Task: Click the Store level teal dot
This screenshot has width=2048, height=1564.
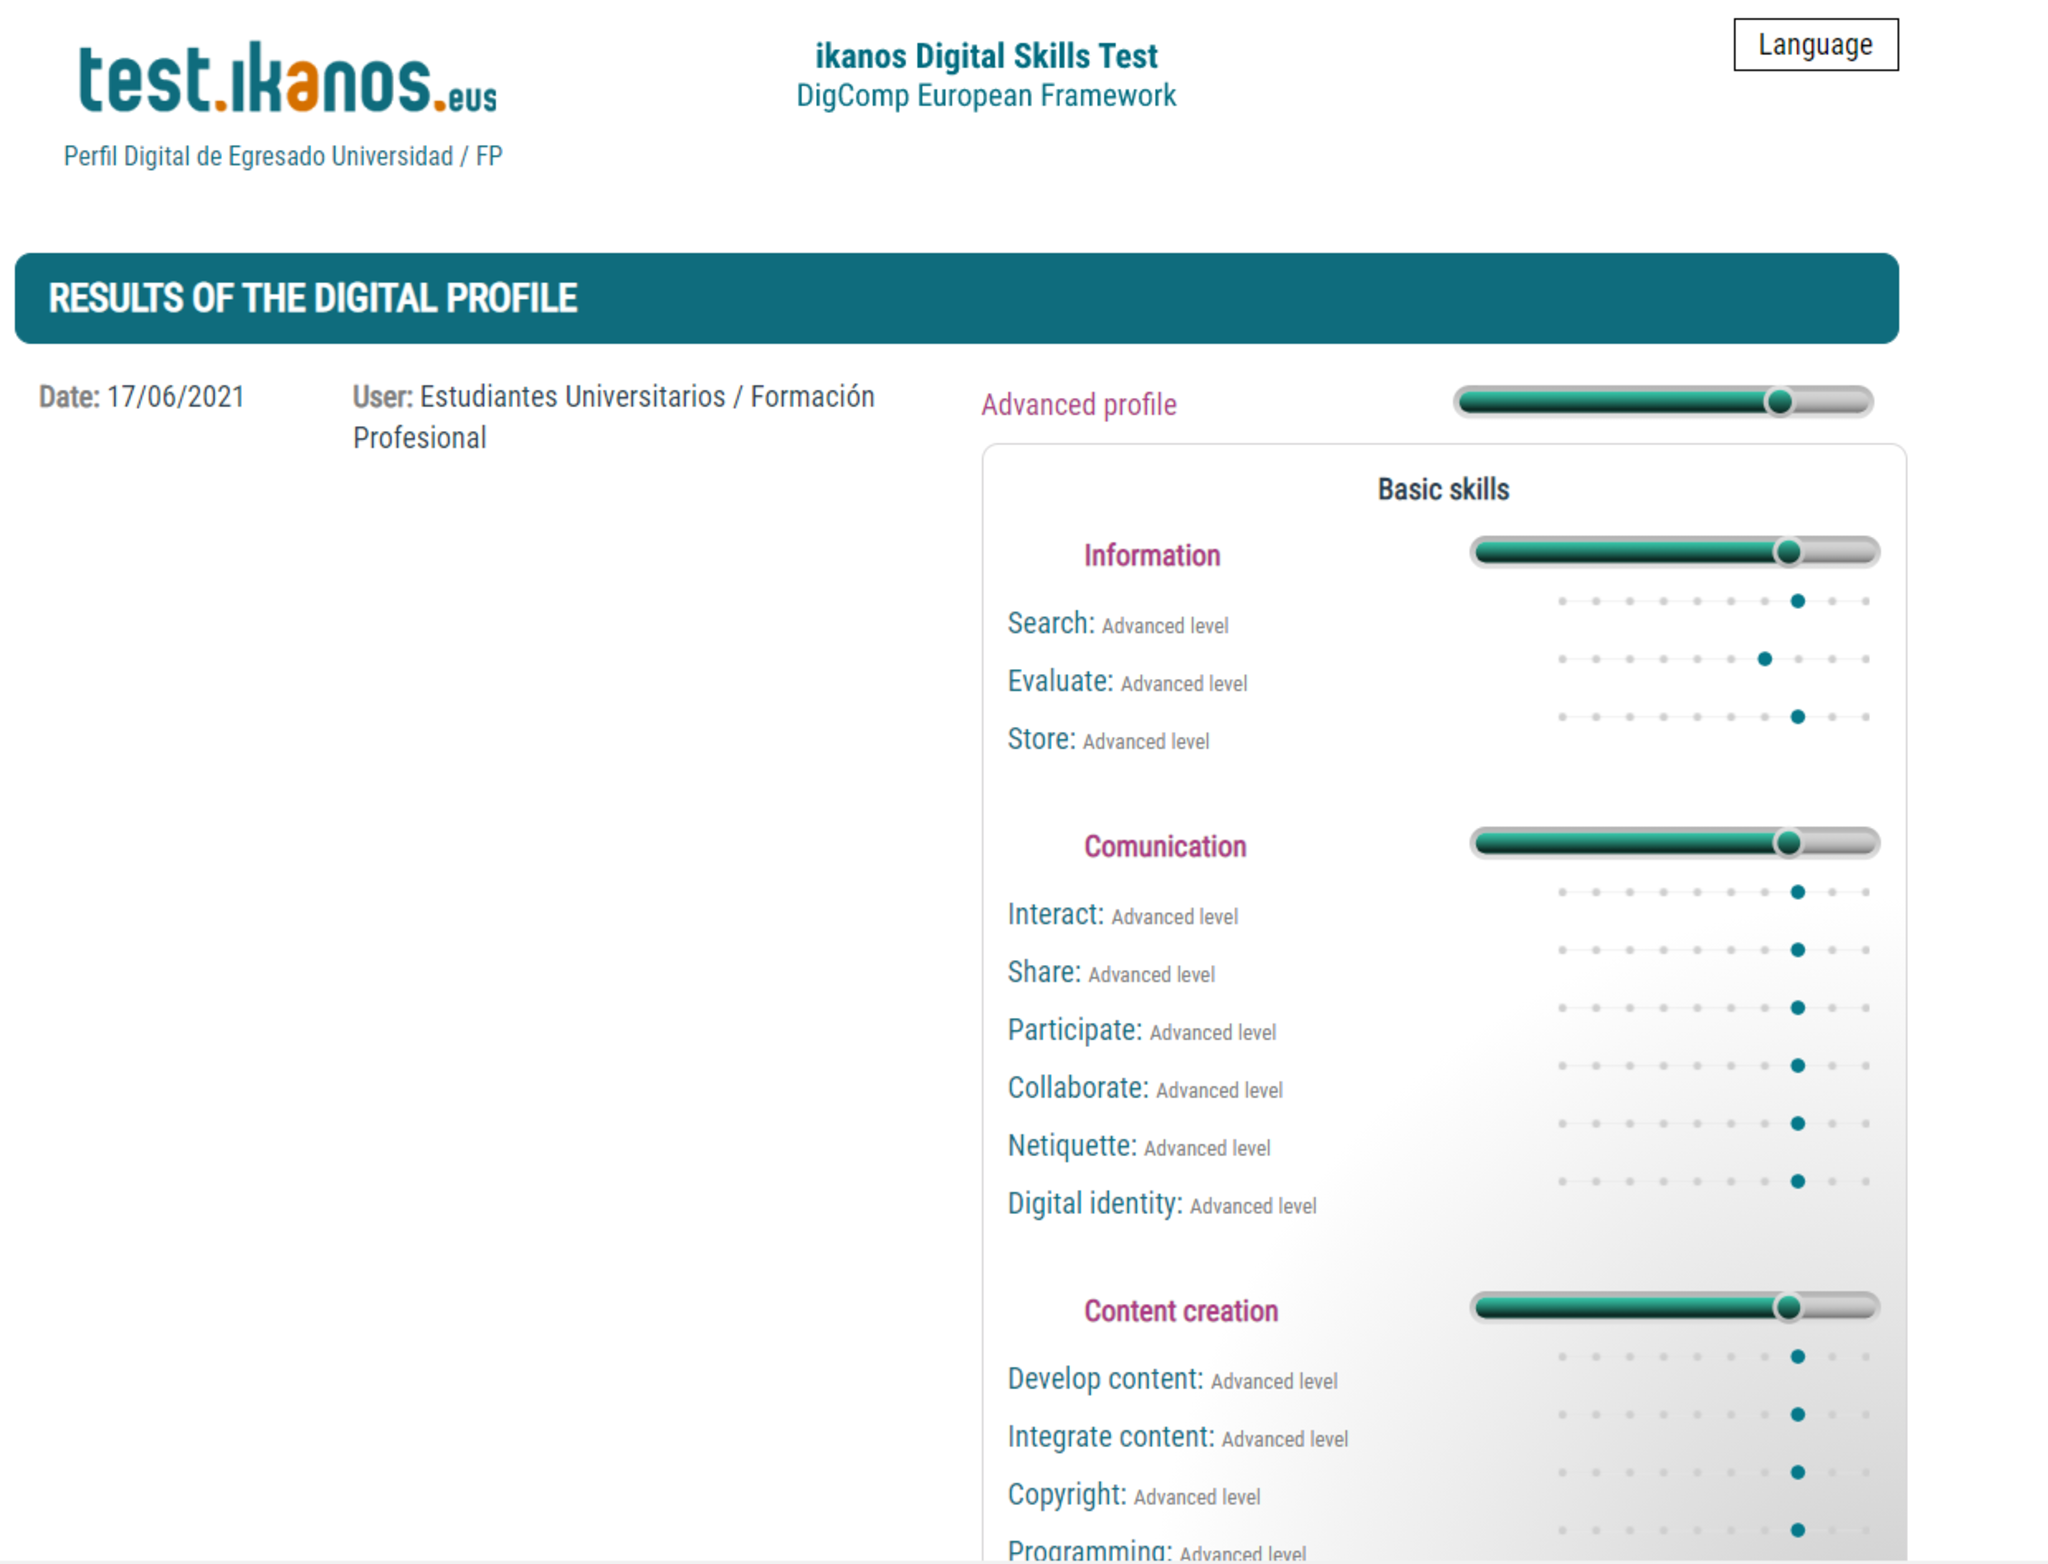Action: tap(1797, 717)
